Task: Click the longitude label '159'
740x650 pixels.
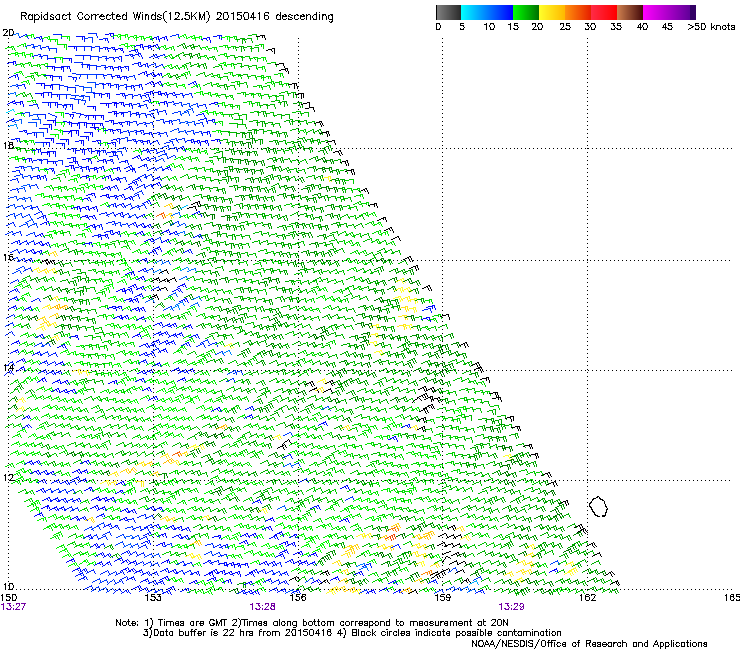Action: [442, 598]
